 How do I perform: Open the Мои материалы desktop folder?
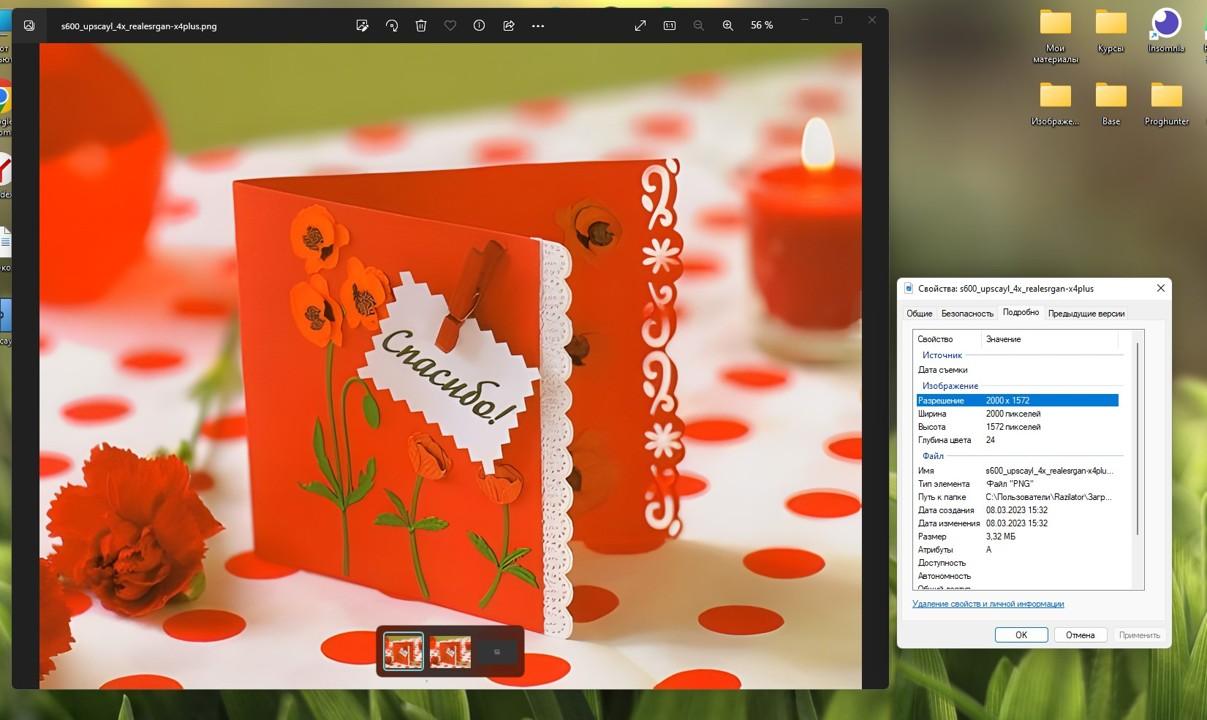(1055, 36)
